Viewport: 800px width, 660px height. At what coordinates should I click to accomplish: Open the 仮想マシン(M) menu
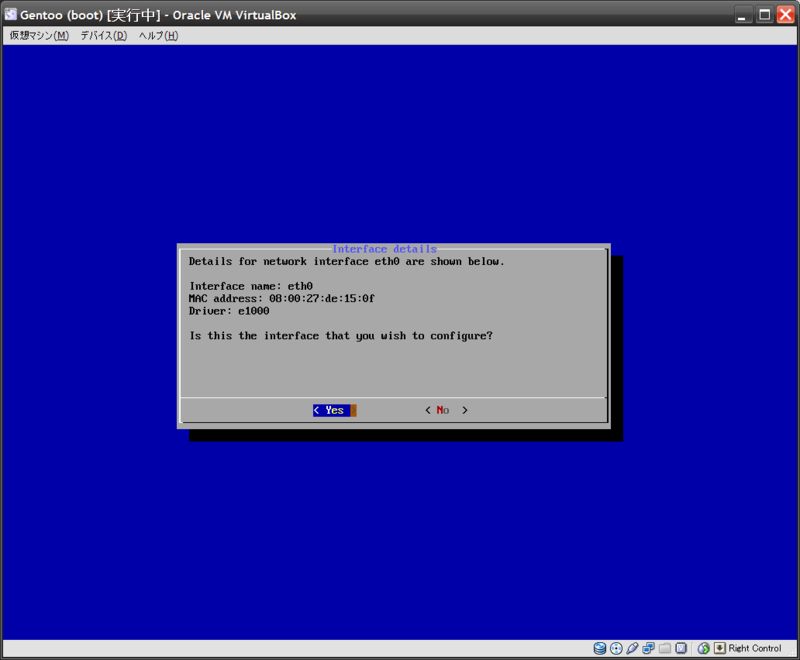[39, 36]
